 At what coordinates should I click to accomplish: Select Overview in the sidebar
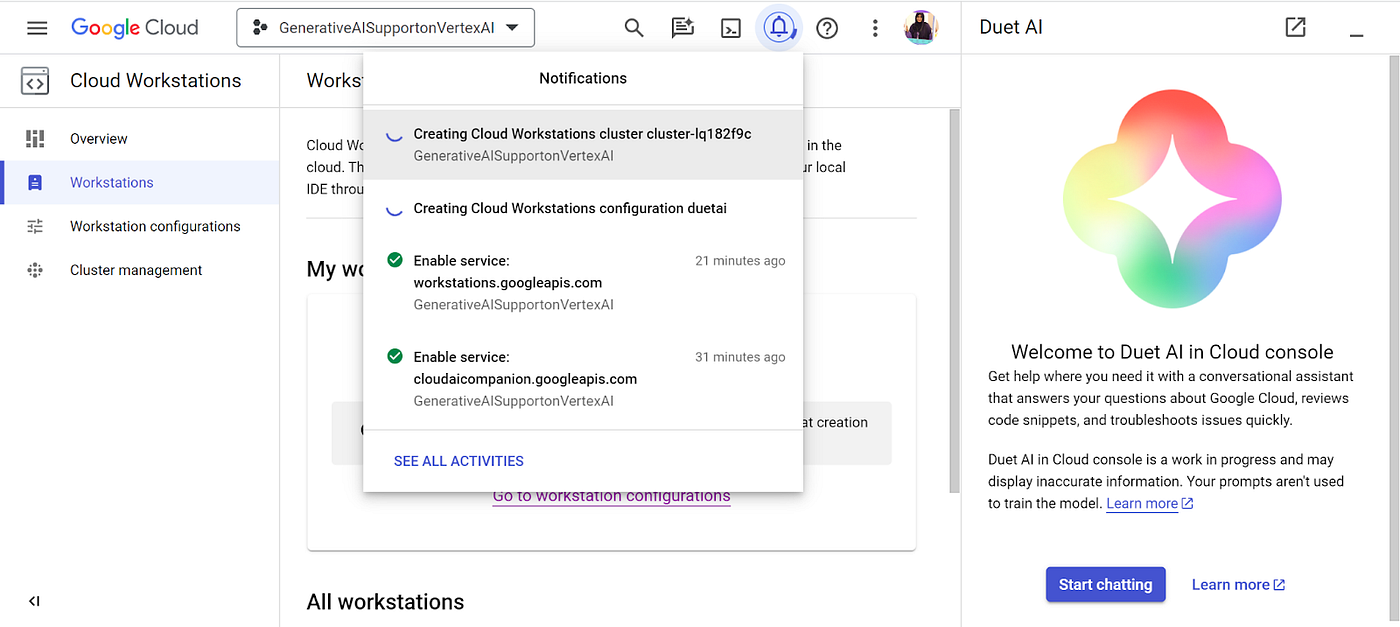coord(140,139)
